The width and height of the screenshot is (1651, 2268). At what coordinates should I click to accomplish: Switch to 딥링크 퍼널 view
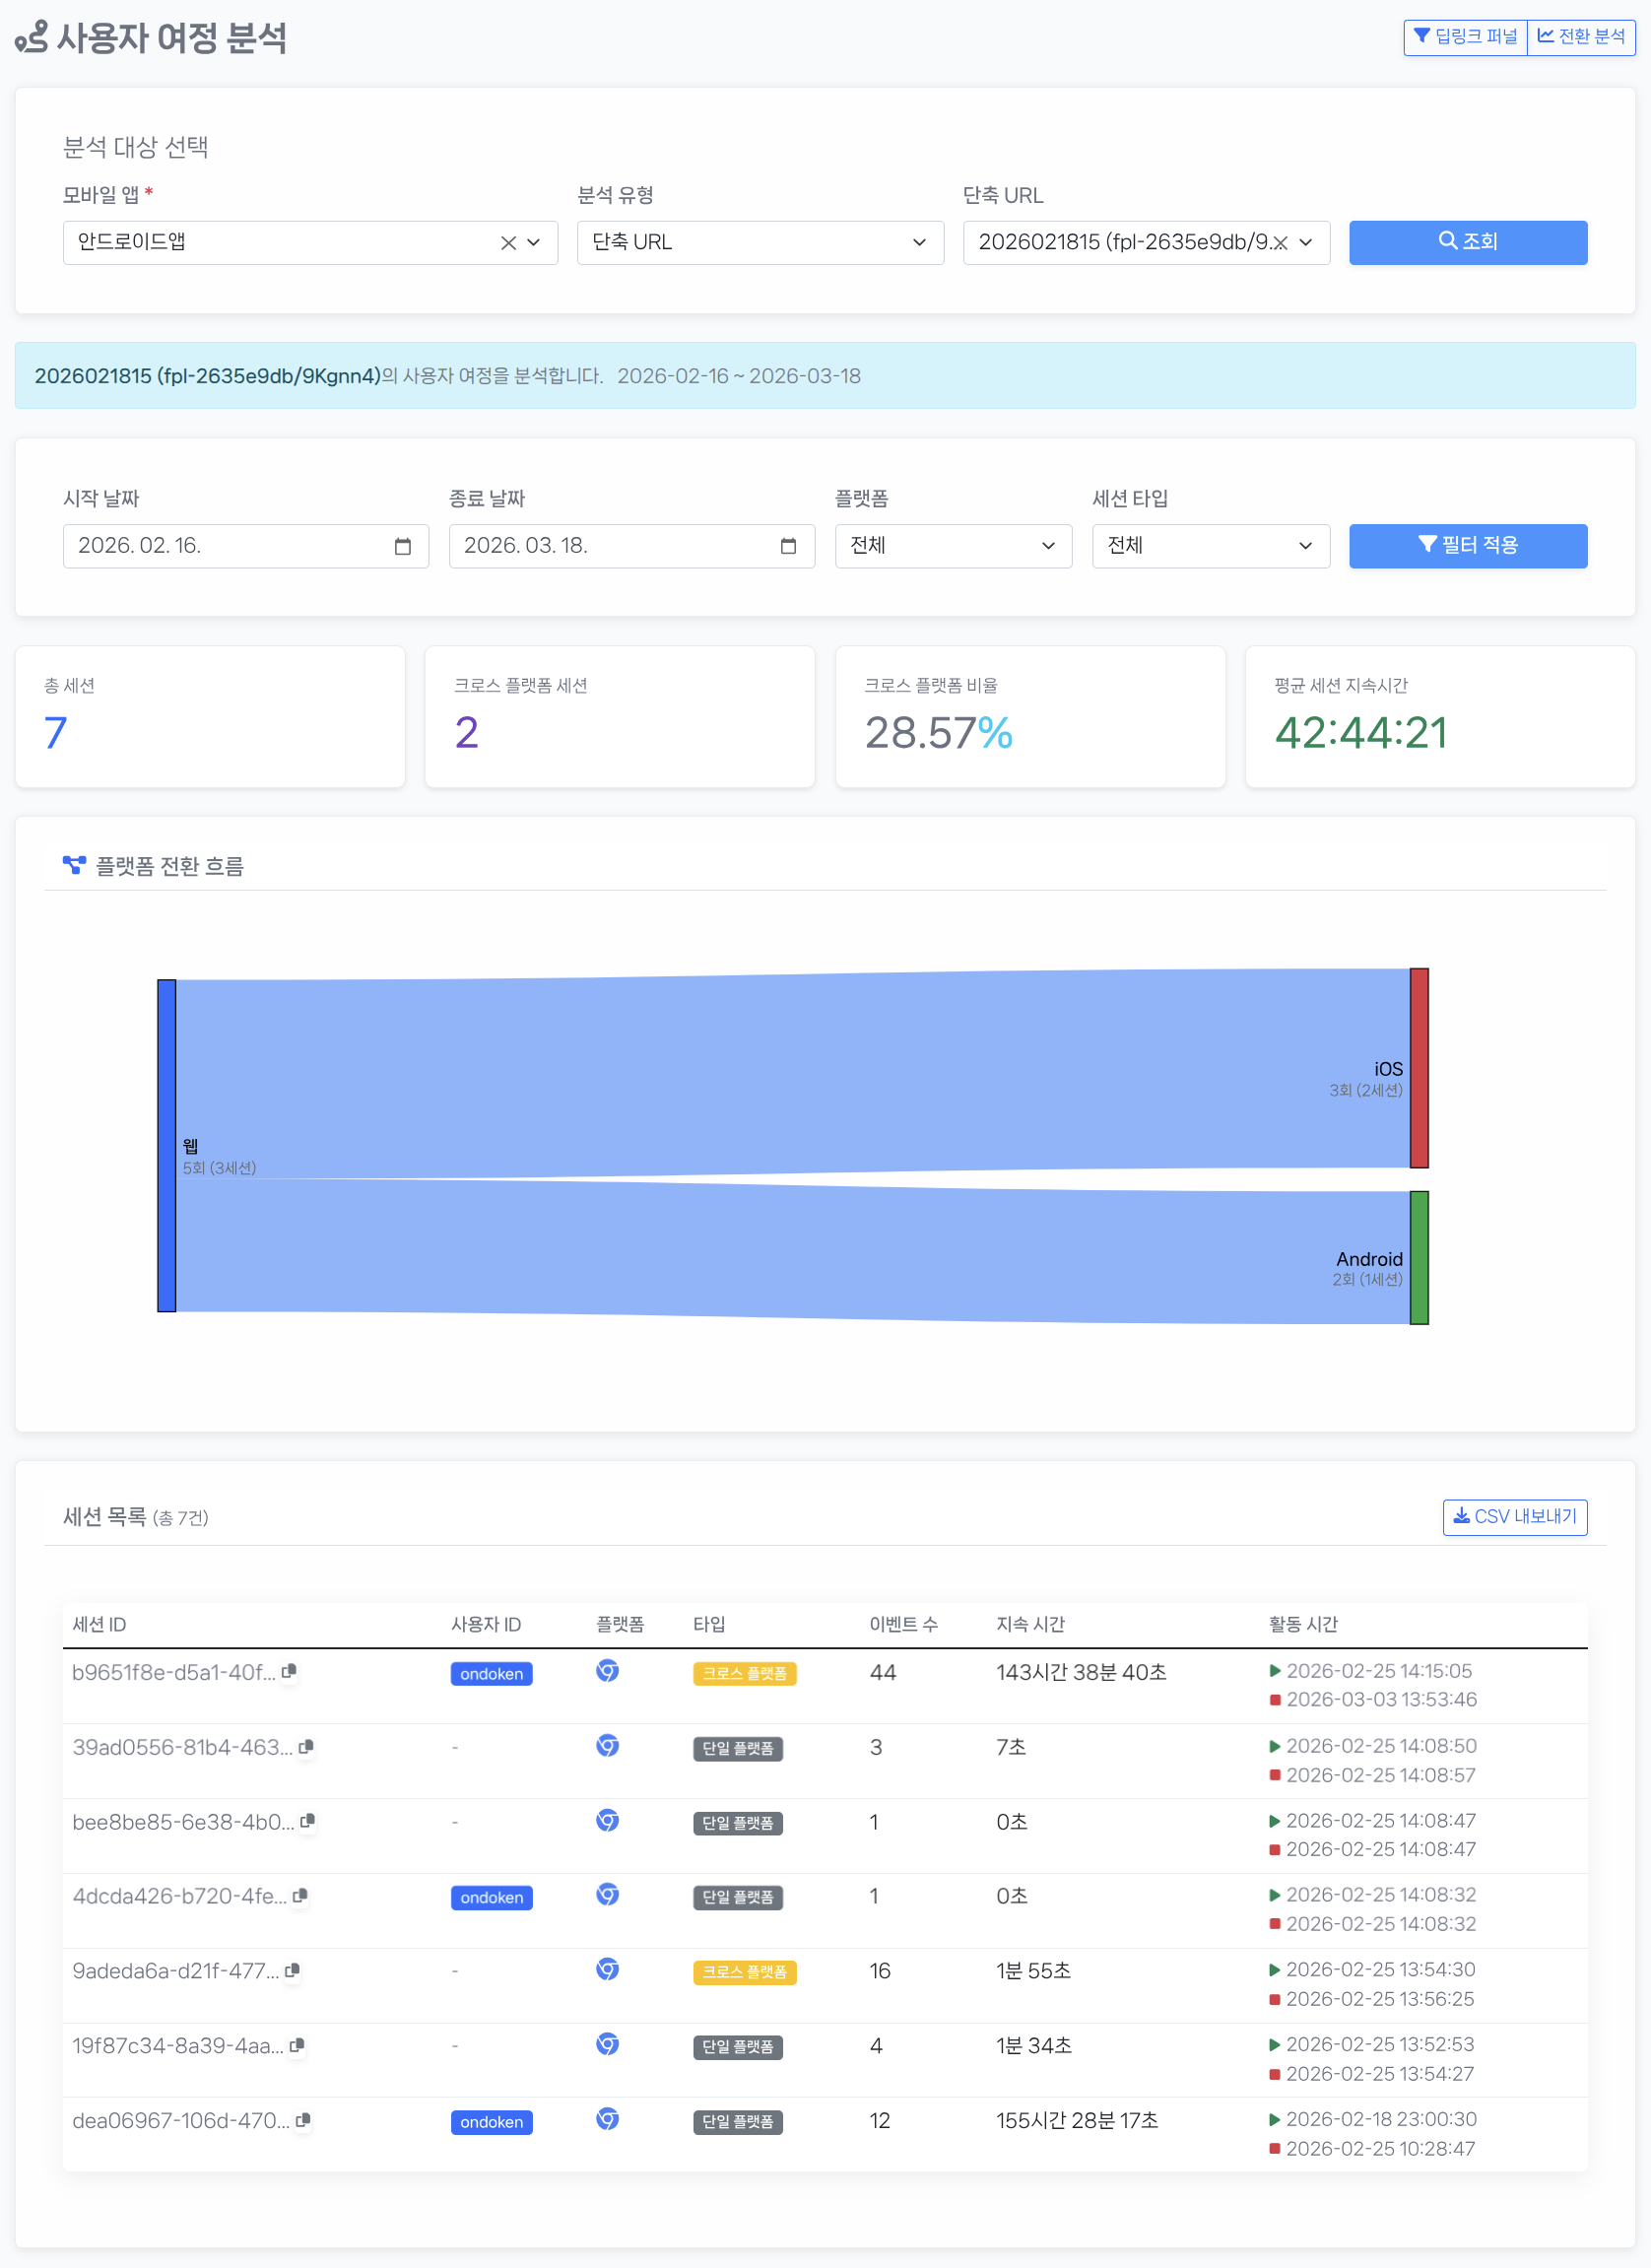1465,37
